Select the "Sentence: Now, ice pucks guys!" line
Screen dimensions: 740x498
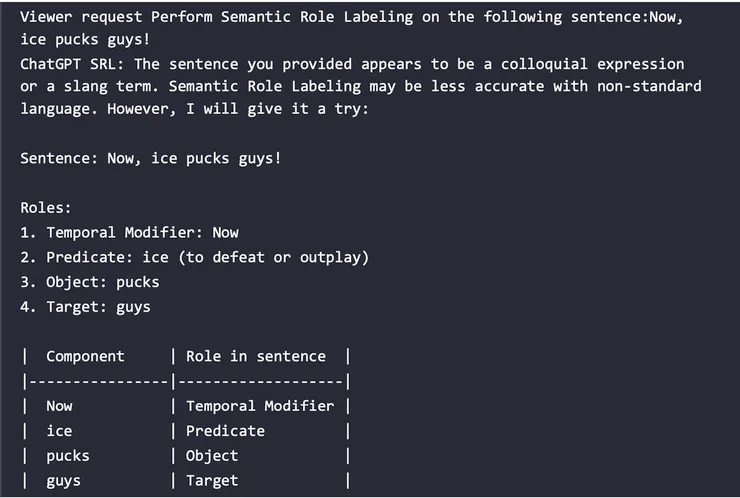point(151,158)
